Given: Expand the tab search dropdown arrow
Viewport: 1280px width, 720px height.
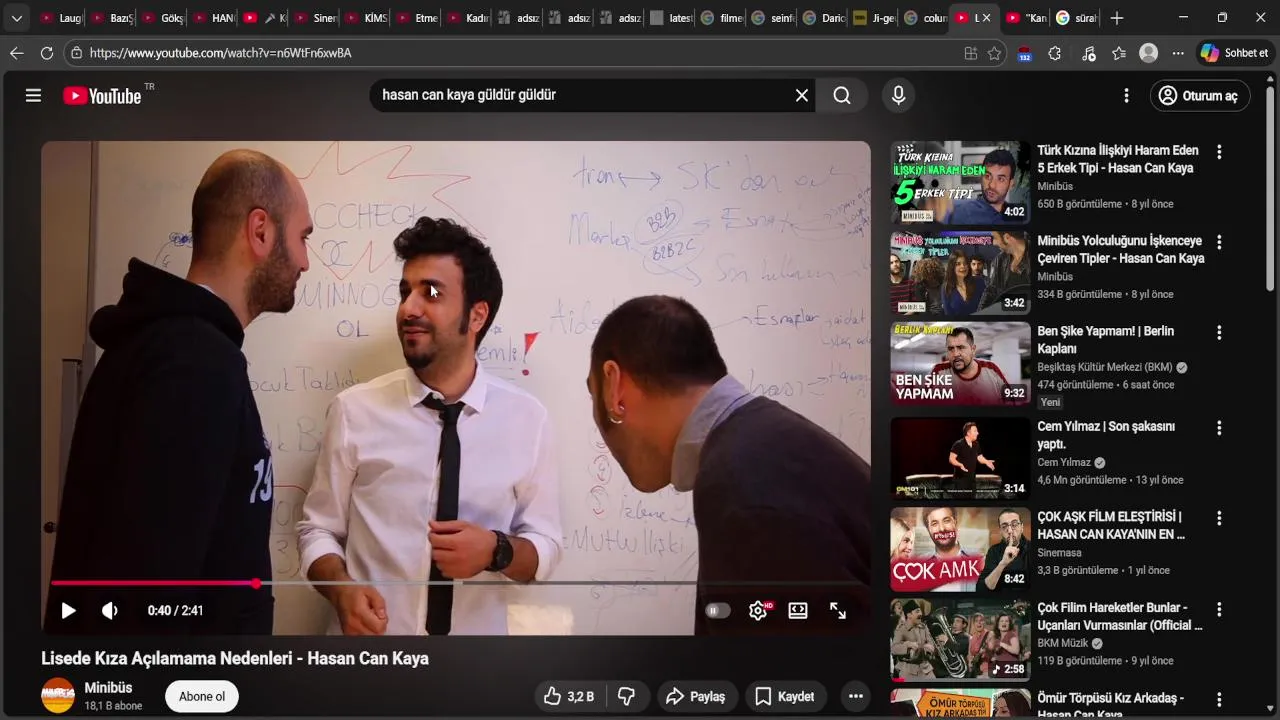Looking at the screenshot, I should point(16,18).
